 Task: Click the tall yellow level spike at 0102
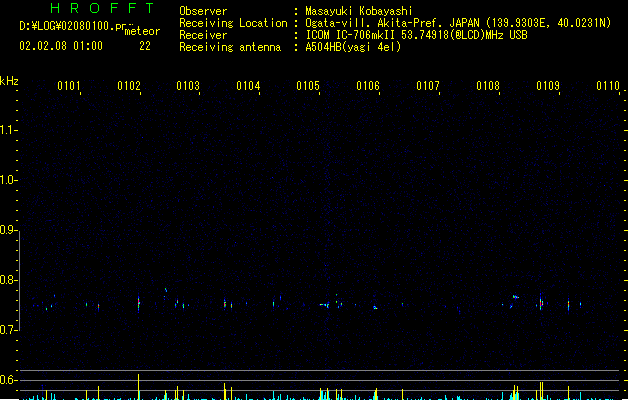click(139, 387)
